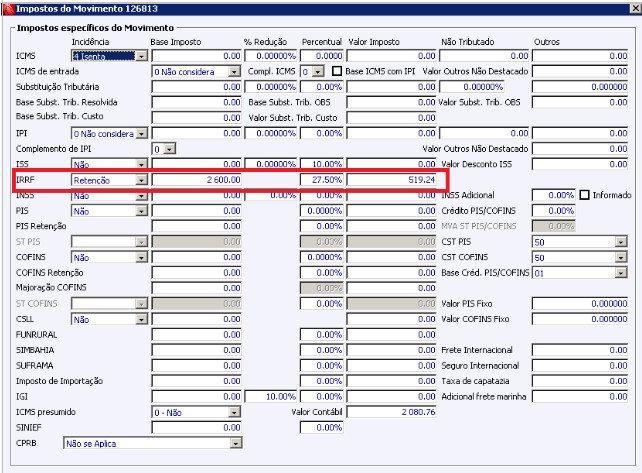Open the CSLL incidence dropdown
Viewport: 642px width, 473px height.
[x=142, y=319]
